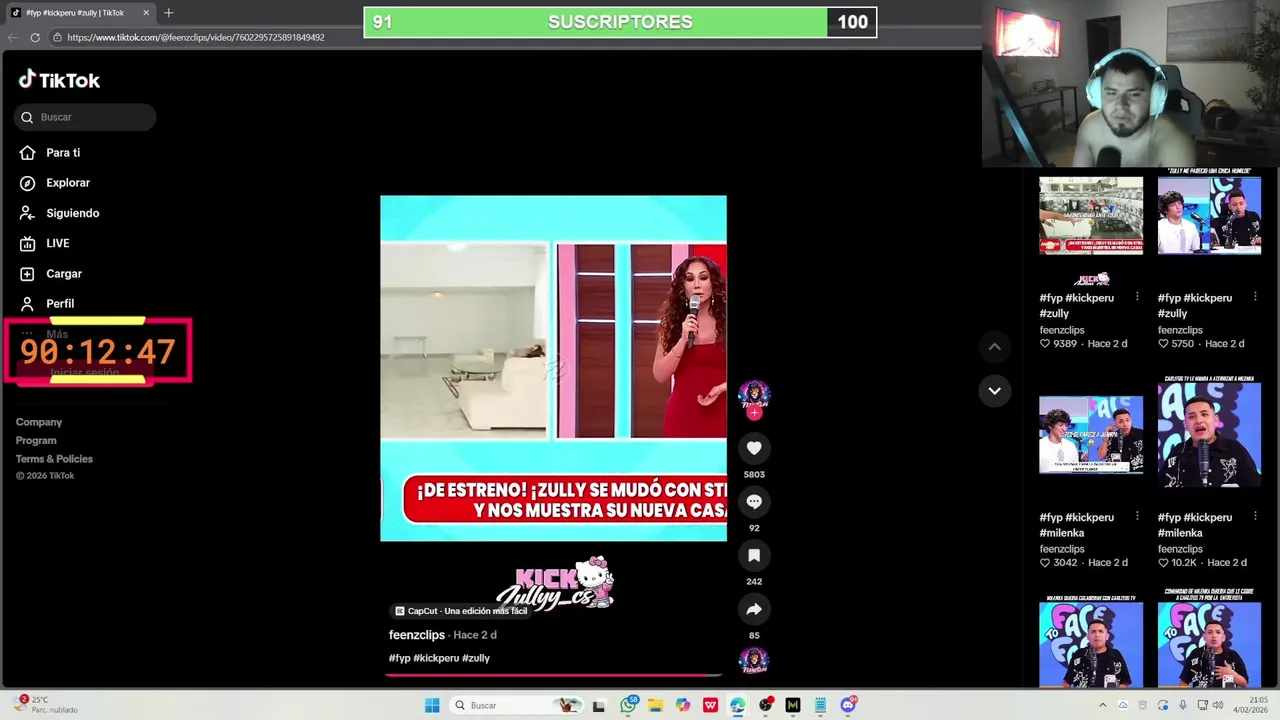Go to the next video with down chevron
Image resolution: width=1280 pixels, height=720 pixels.
[x=994, y=391]
